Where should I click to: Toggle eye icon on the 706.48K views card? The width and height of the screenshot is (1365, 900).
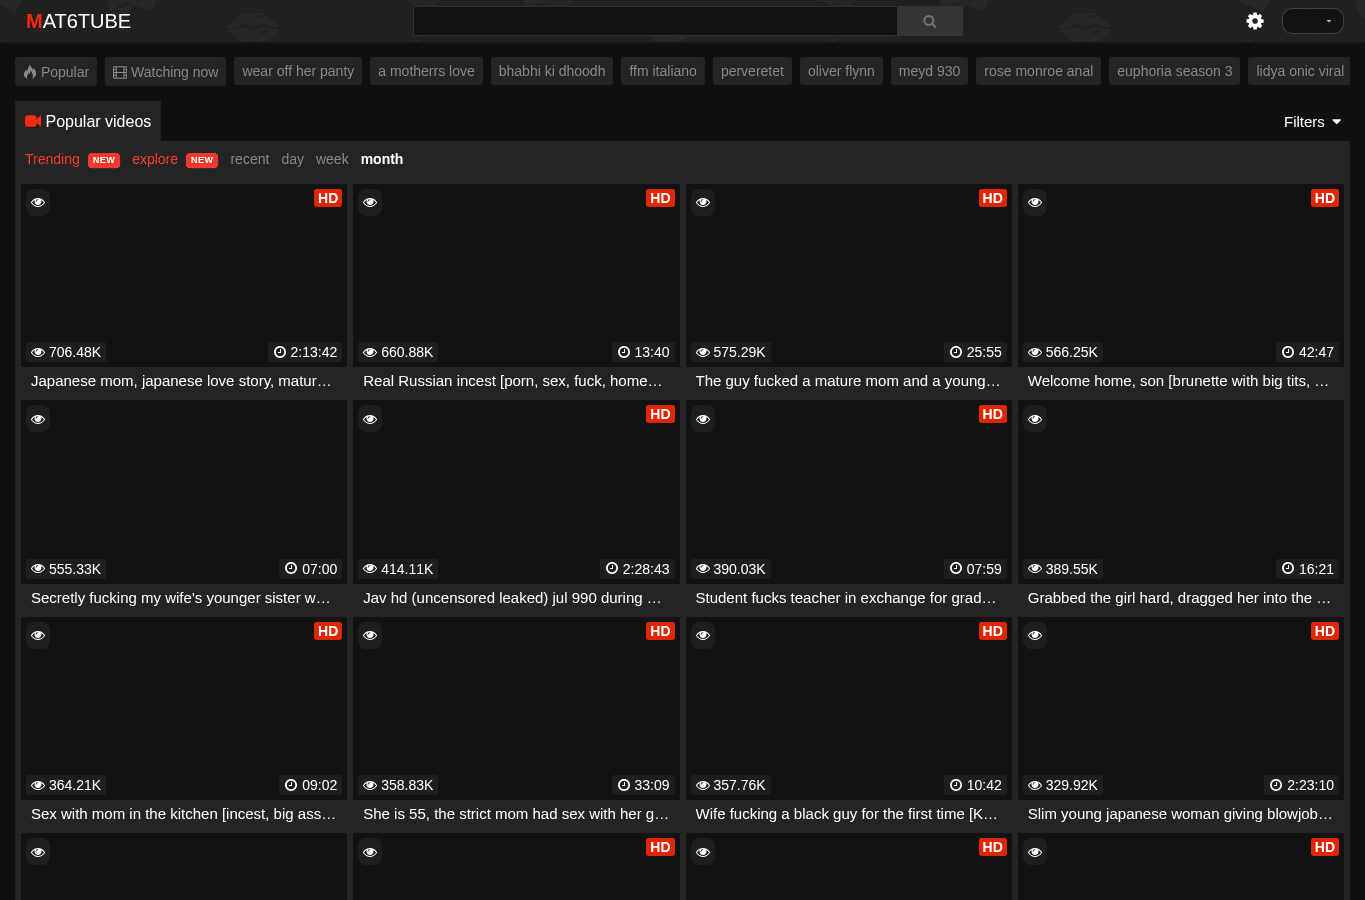pos(38,202)
